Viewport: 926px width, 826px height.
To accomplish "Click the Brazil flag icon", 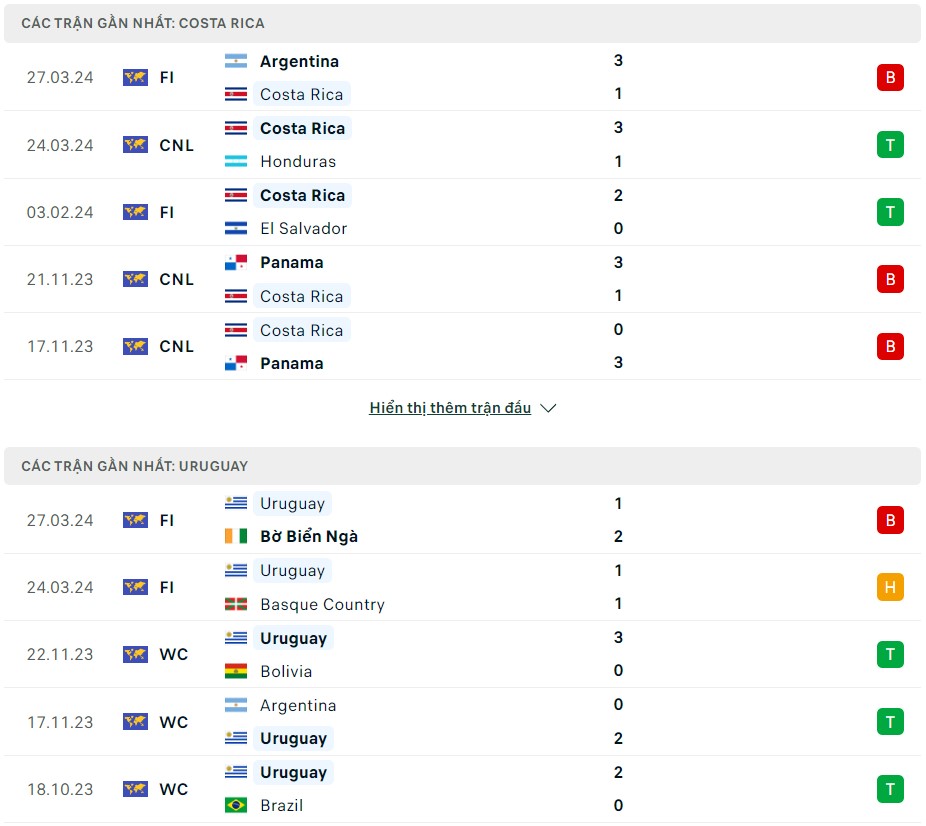I will 236,805.
